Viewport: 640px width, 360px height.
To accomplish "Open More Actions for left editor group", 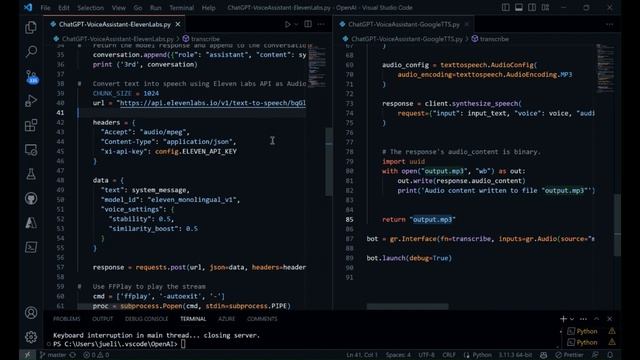I will [x=321, y=24].
